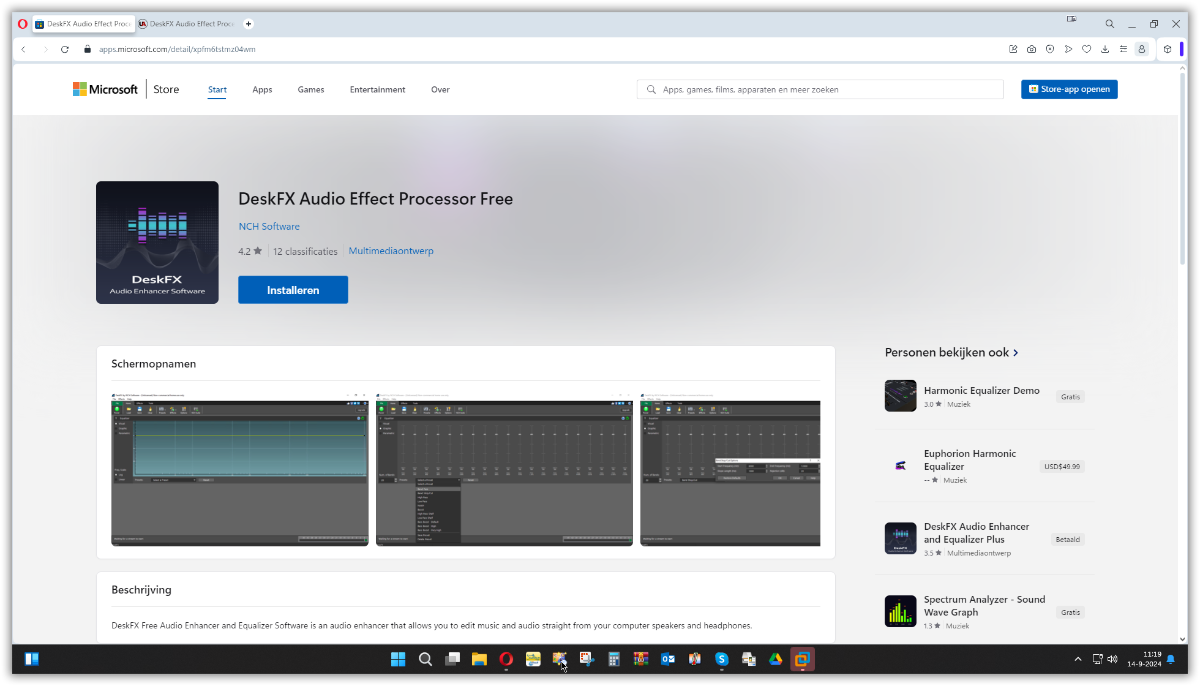Open the Start menu item in Store header
The width and height of the screenshot is (1200, 686).
click(217, 89)
